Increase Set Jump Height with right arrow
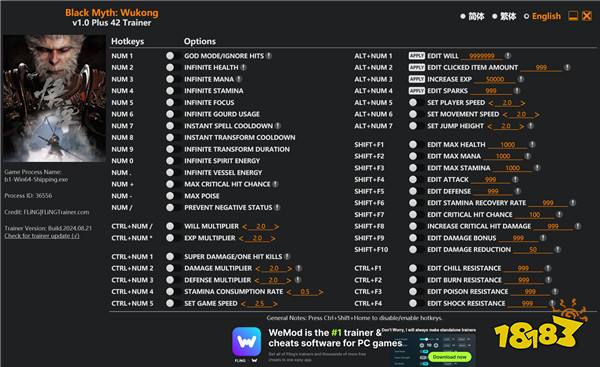The width and height of the screenshot is (600, 367). (x=522, y=126)
